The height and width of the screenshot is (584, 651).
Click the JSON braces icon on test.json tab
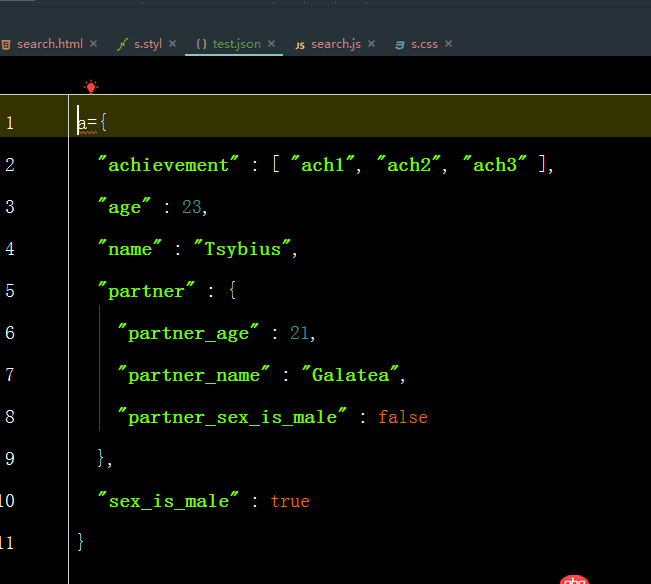coord(201,44)
